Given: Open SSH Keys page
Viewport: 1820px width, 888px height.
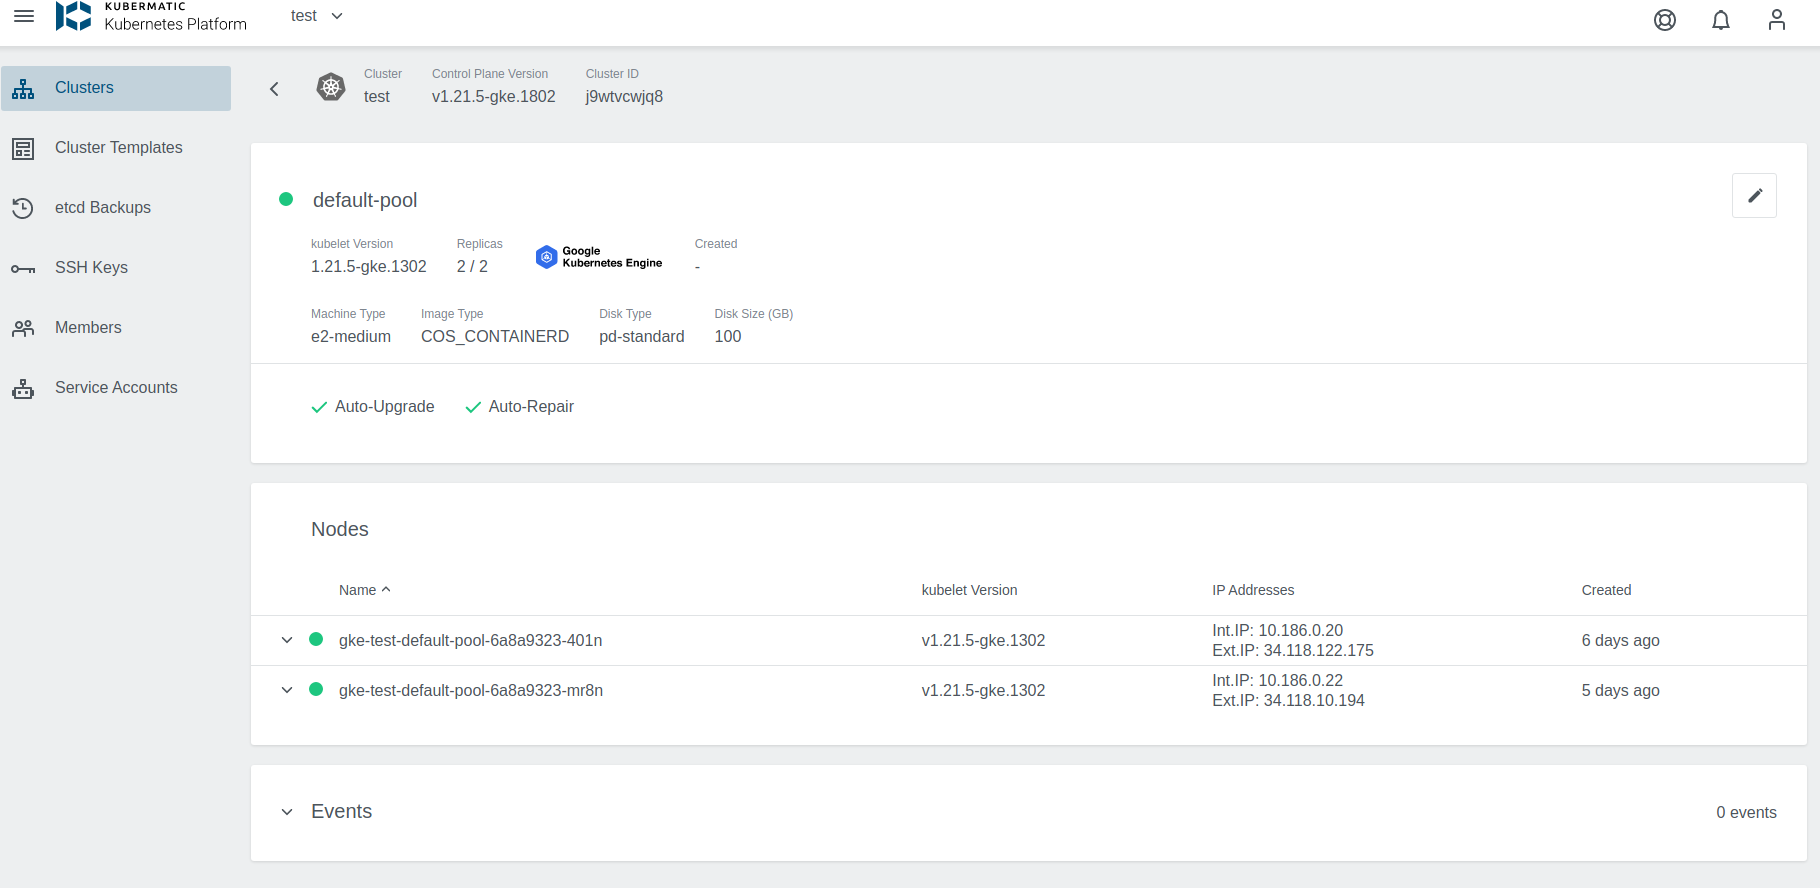Looking at the screenshot, I should (91, 268).
